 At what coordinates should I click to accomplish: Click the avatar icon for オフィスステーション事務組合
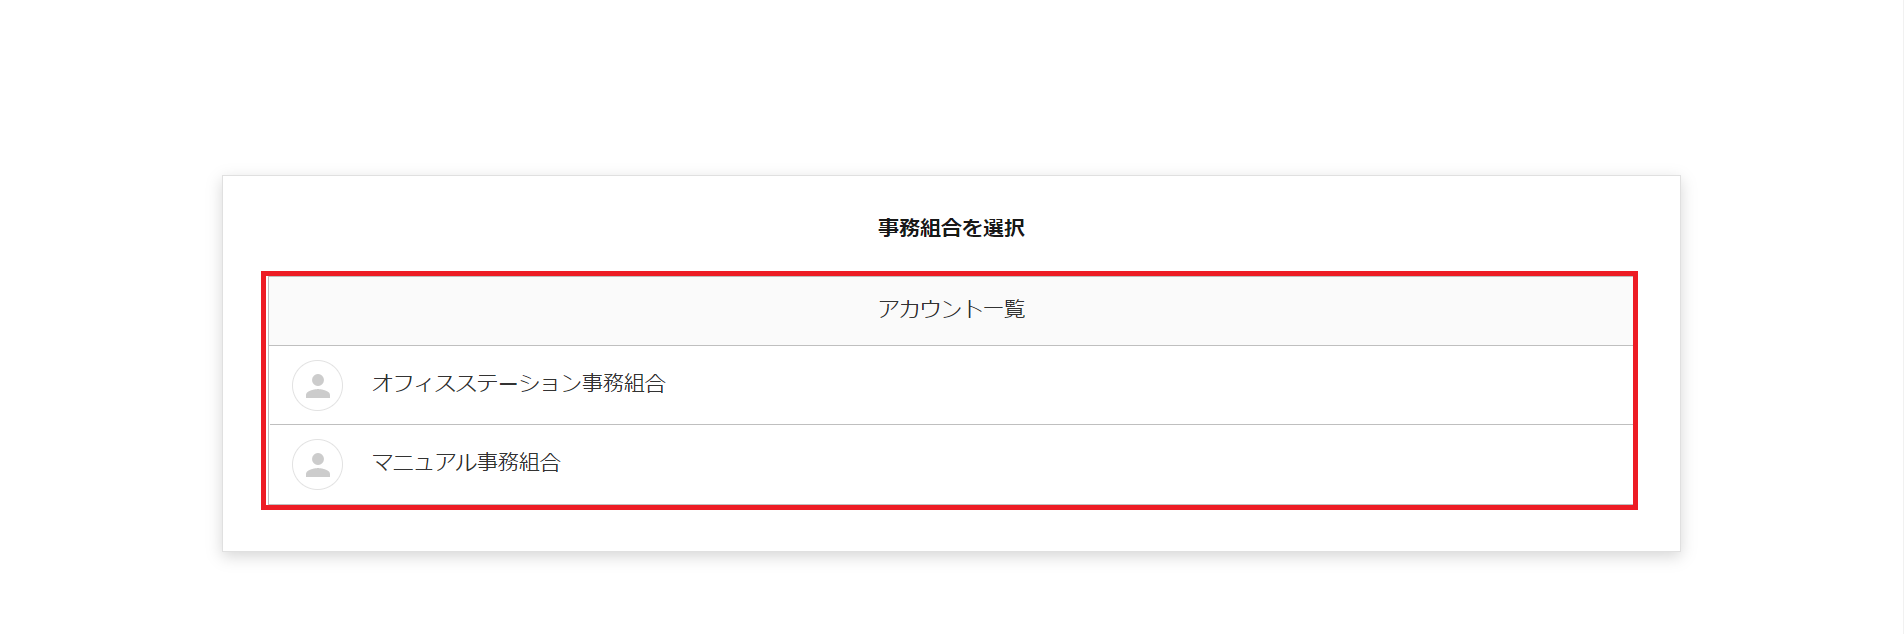317,385
